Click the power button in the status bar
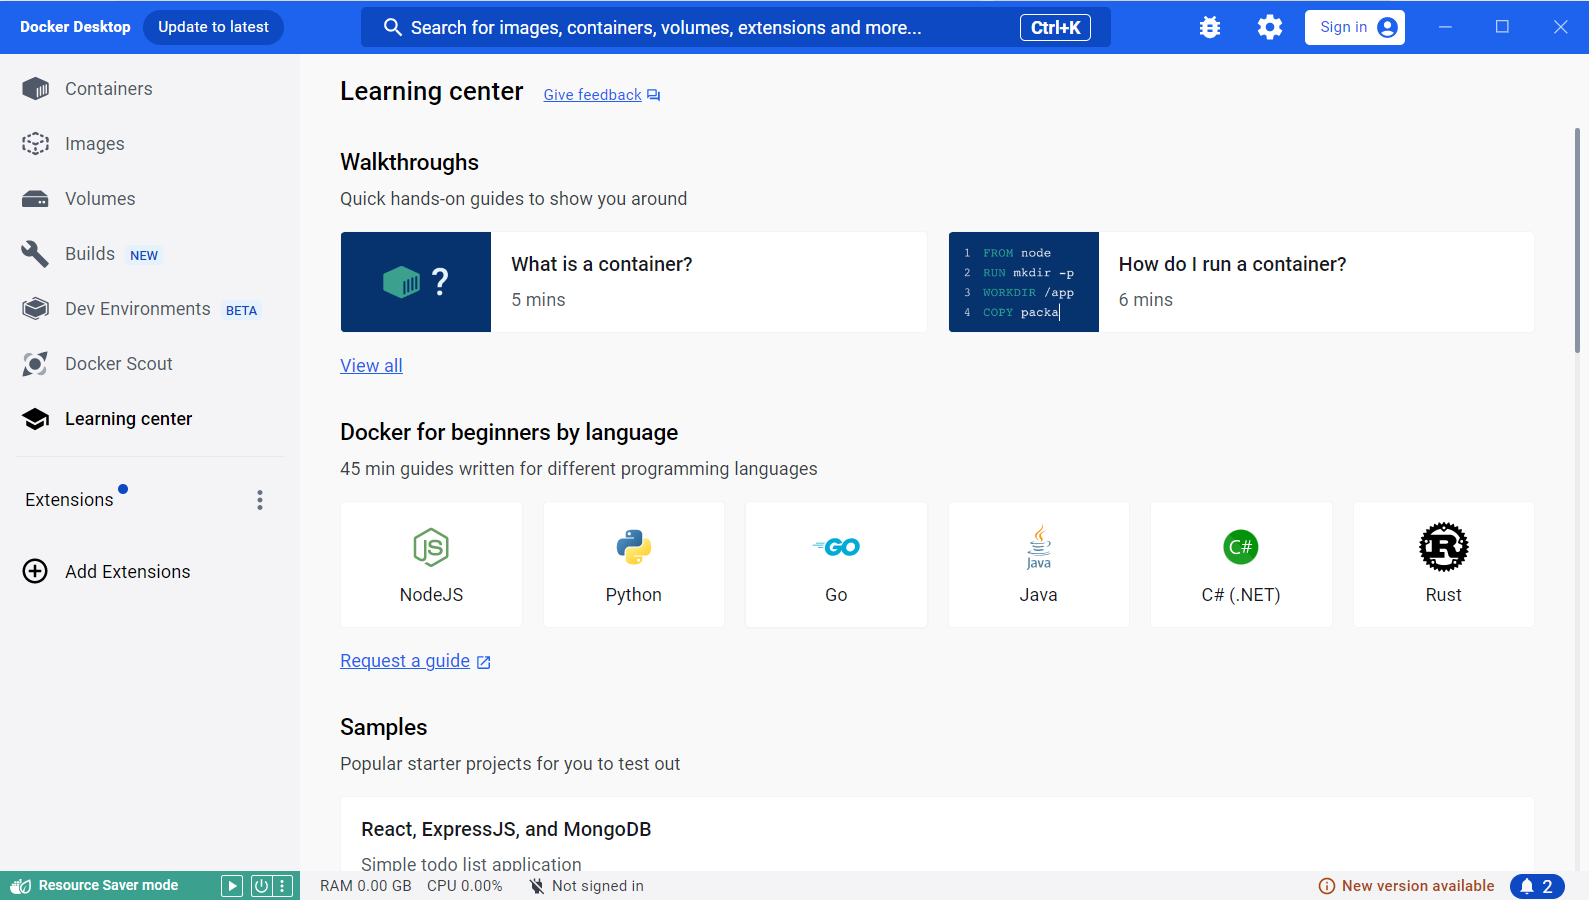Screen dimensions: 1589x900 click(261, 886)
